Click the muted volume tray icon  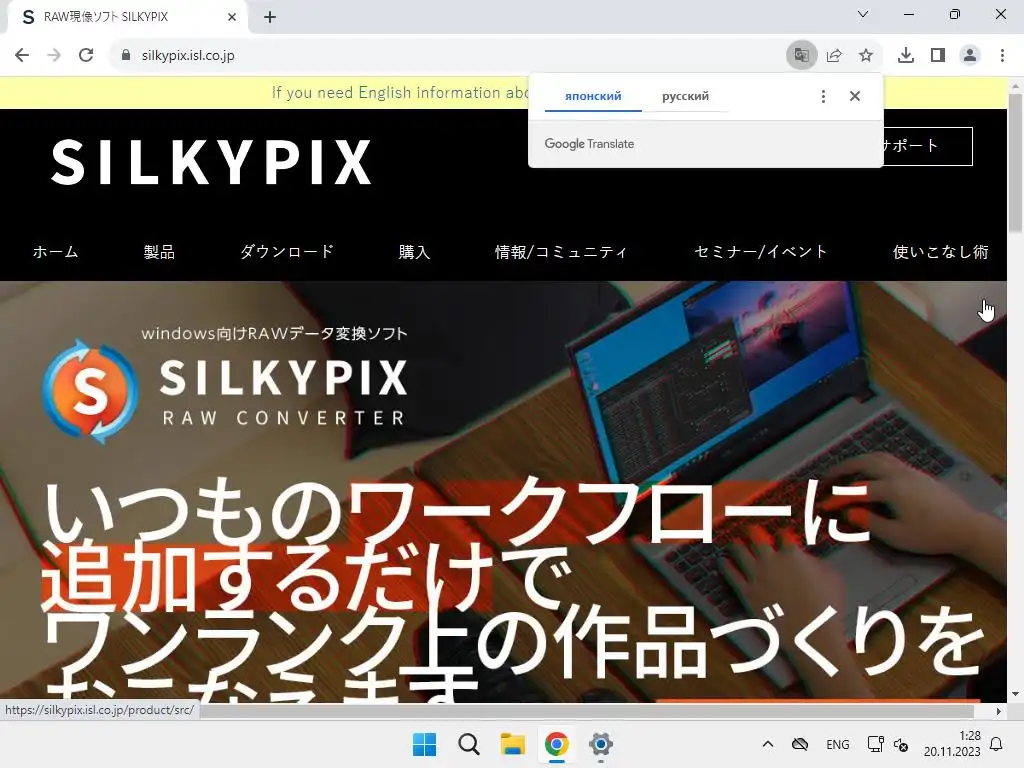(x=901, y=744)
